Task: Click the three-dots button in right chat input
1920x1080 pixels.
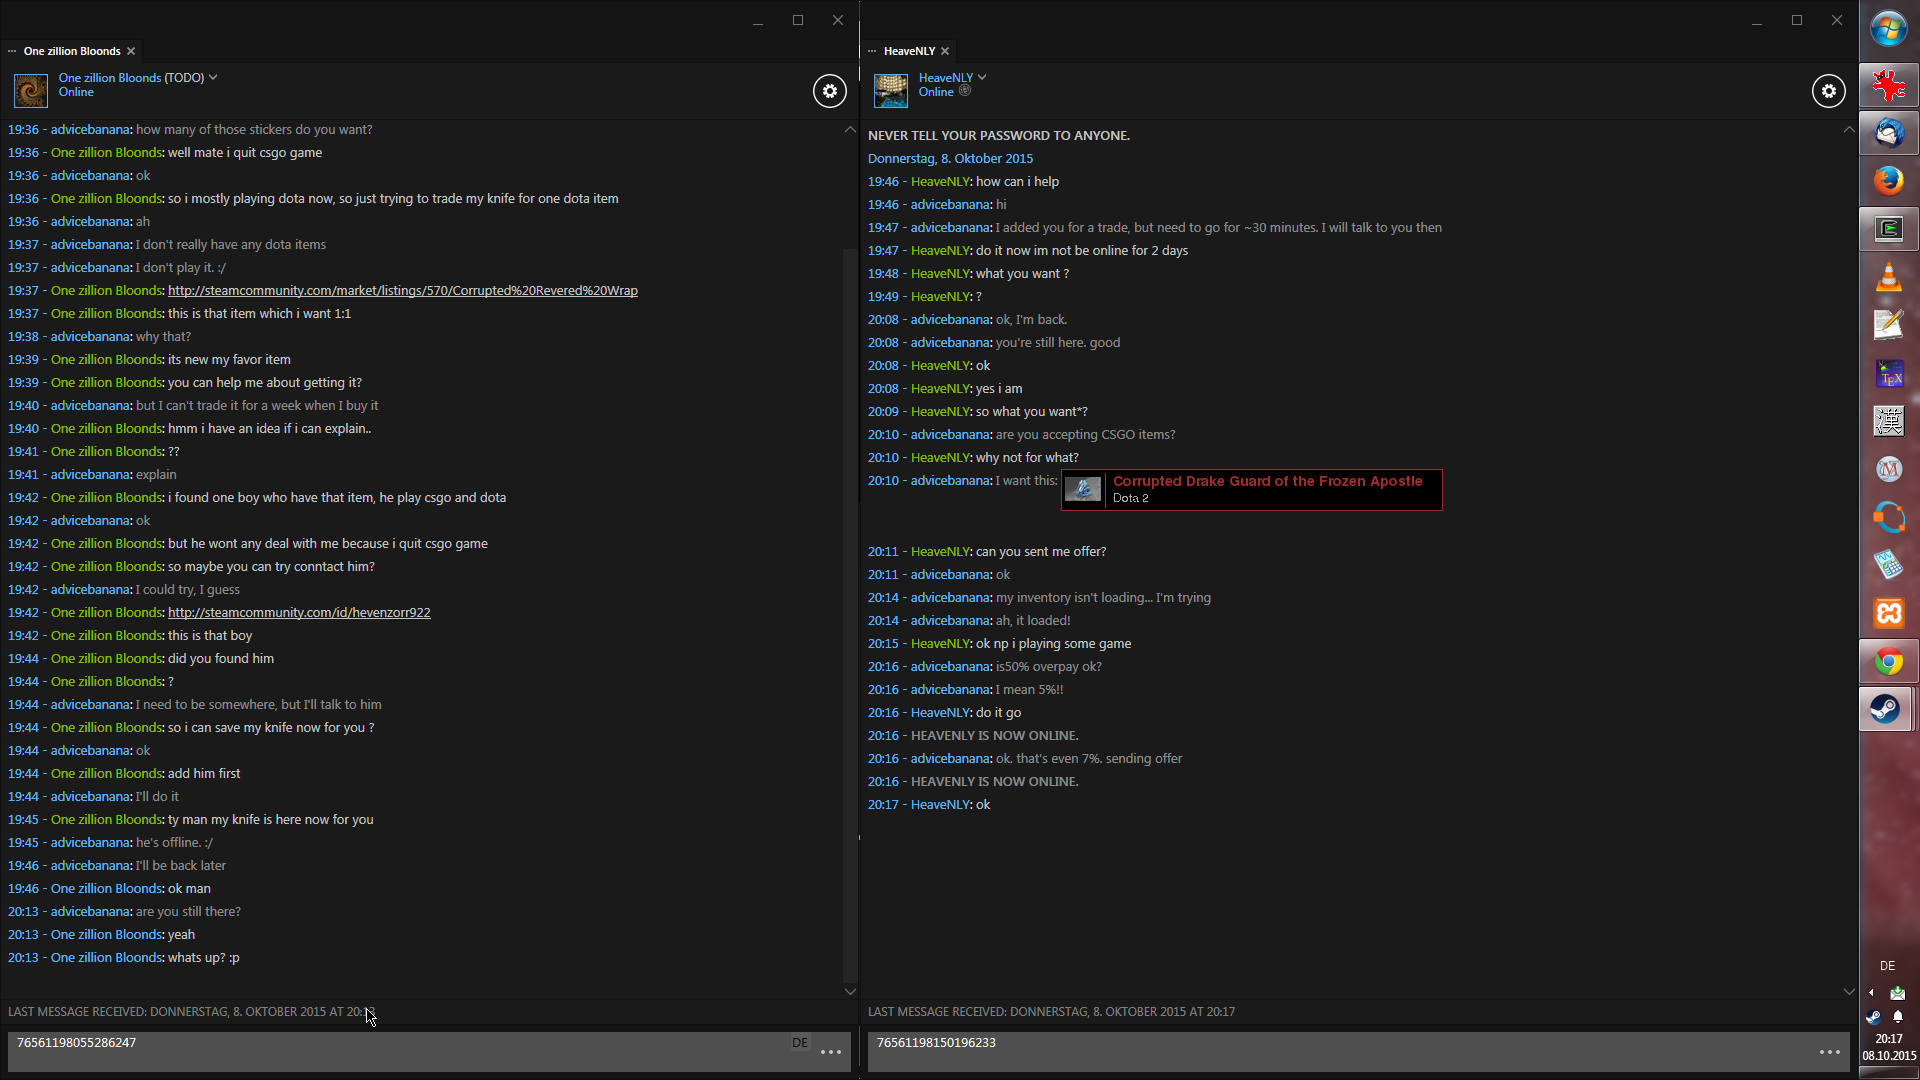Action: tap(1829, 1052)
